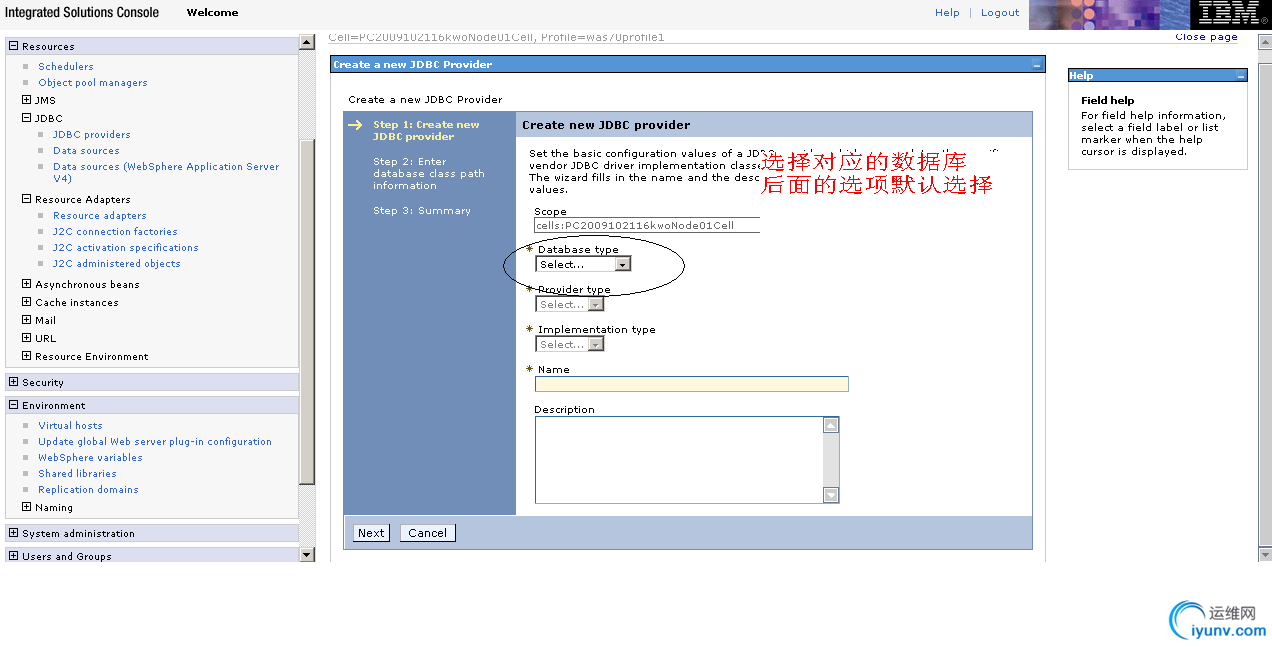
Task: Open the Schedulers link
Action: pos(66,67)
